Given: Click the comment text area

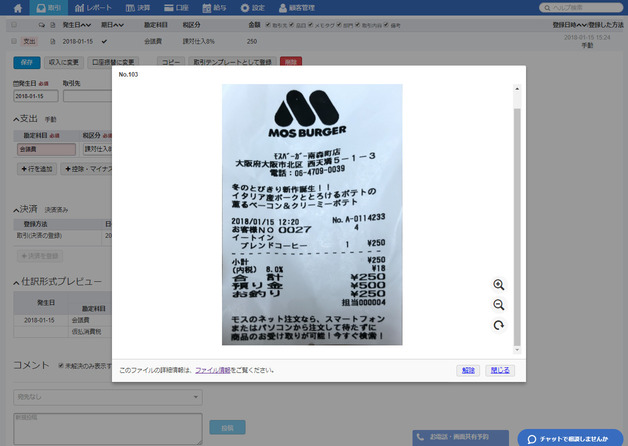Looking at the screenshot, I should pyautogui.click(x=108, y=429).
